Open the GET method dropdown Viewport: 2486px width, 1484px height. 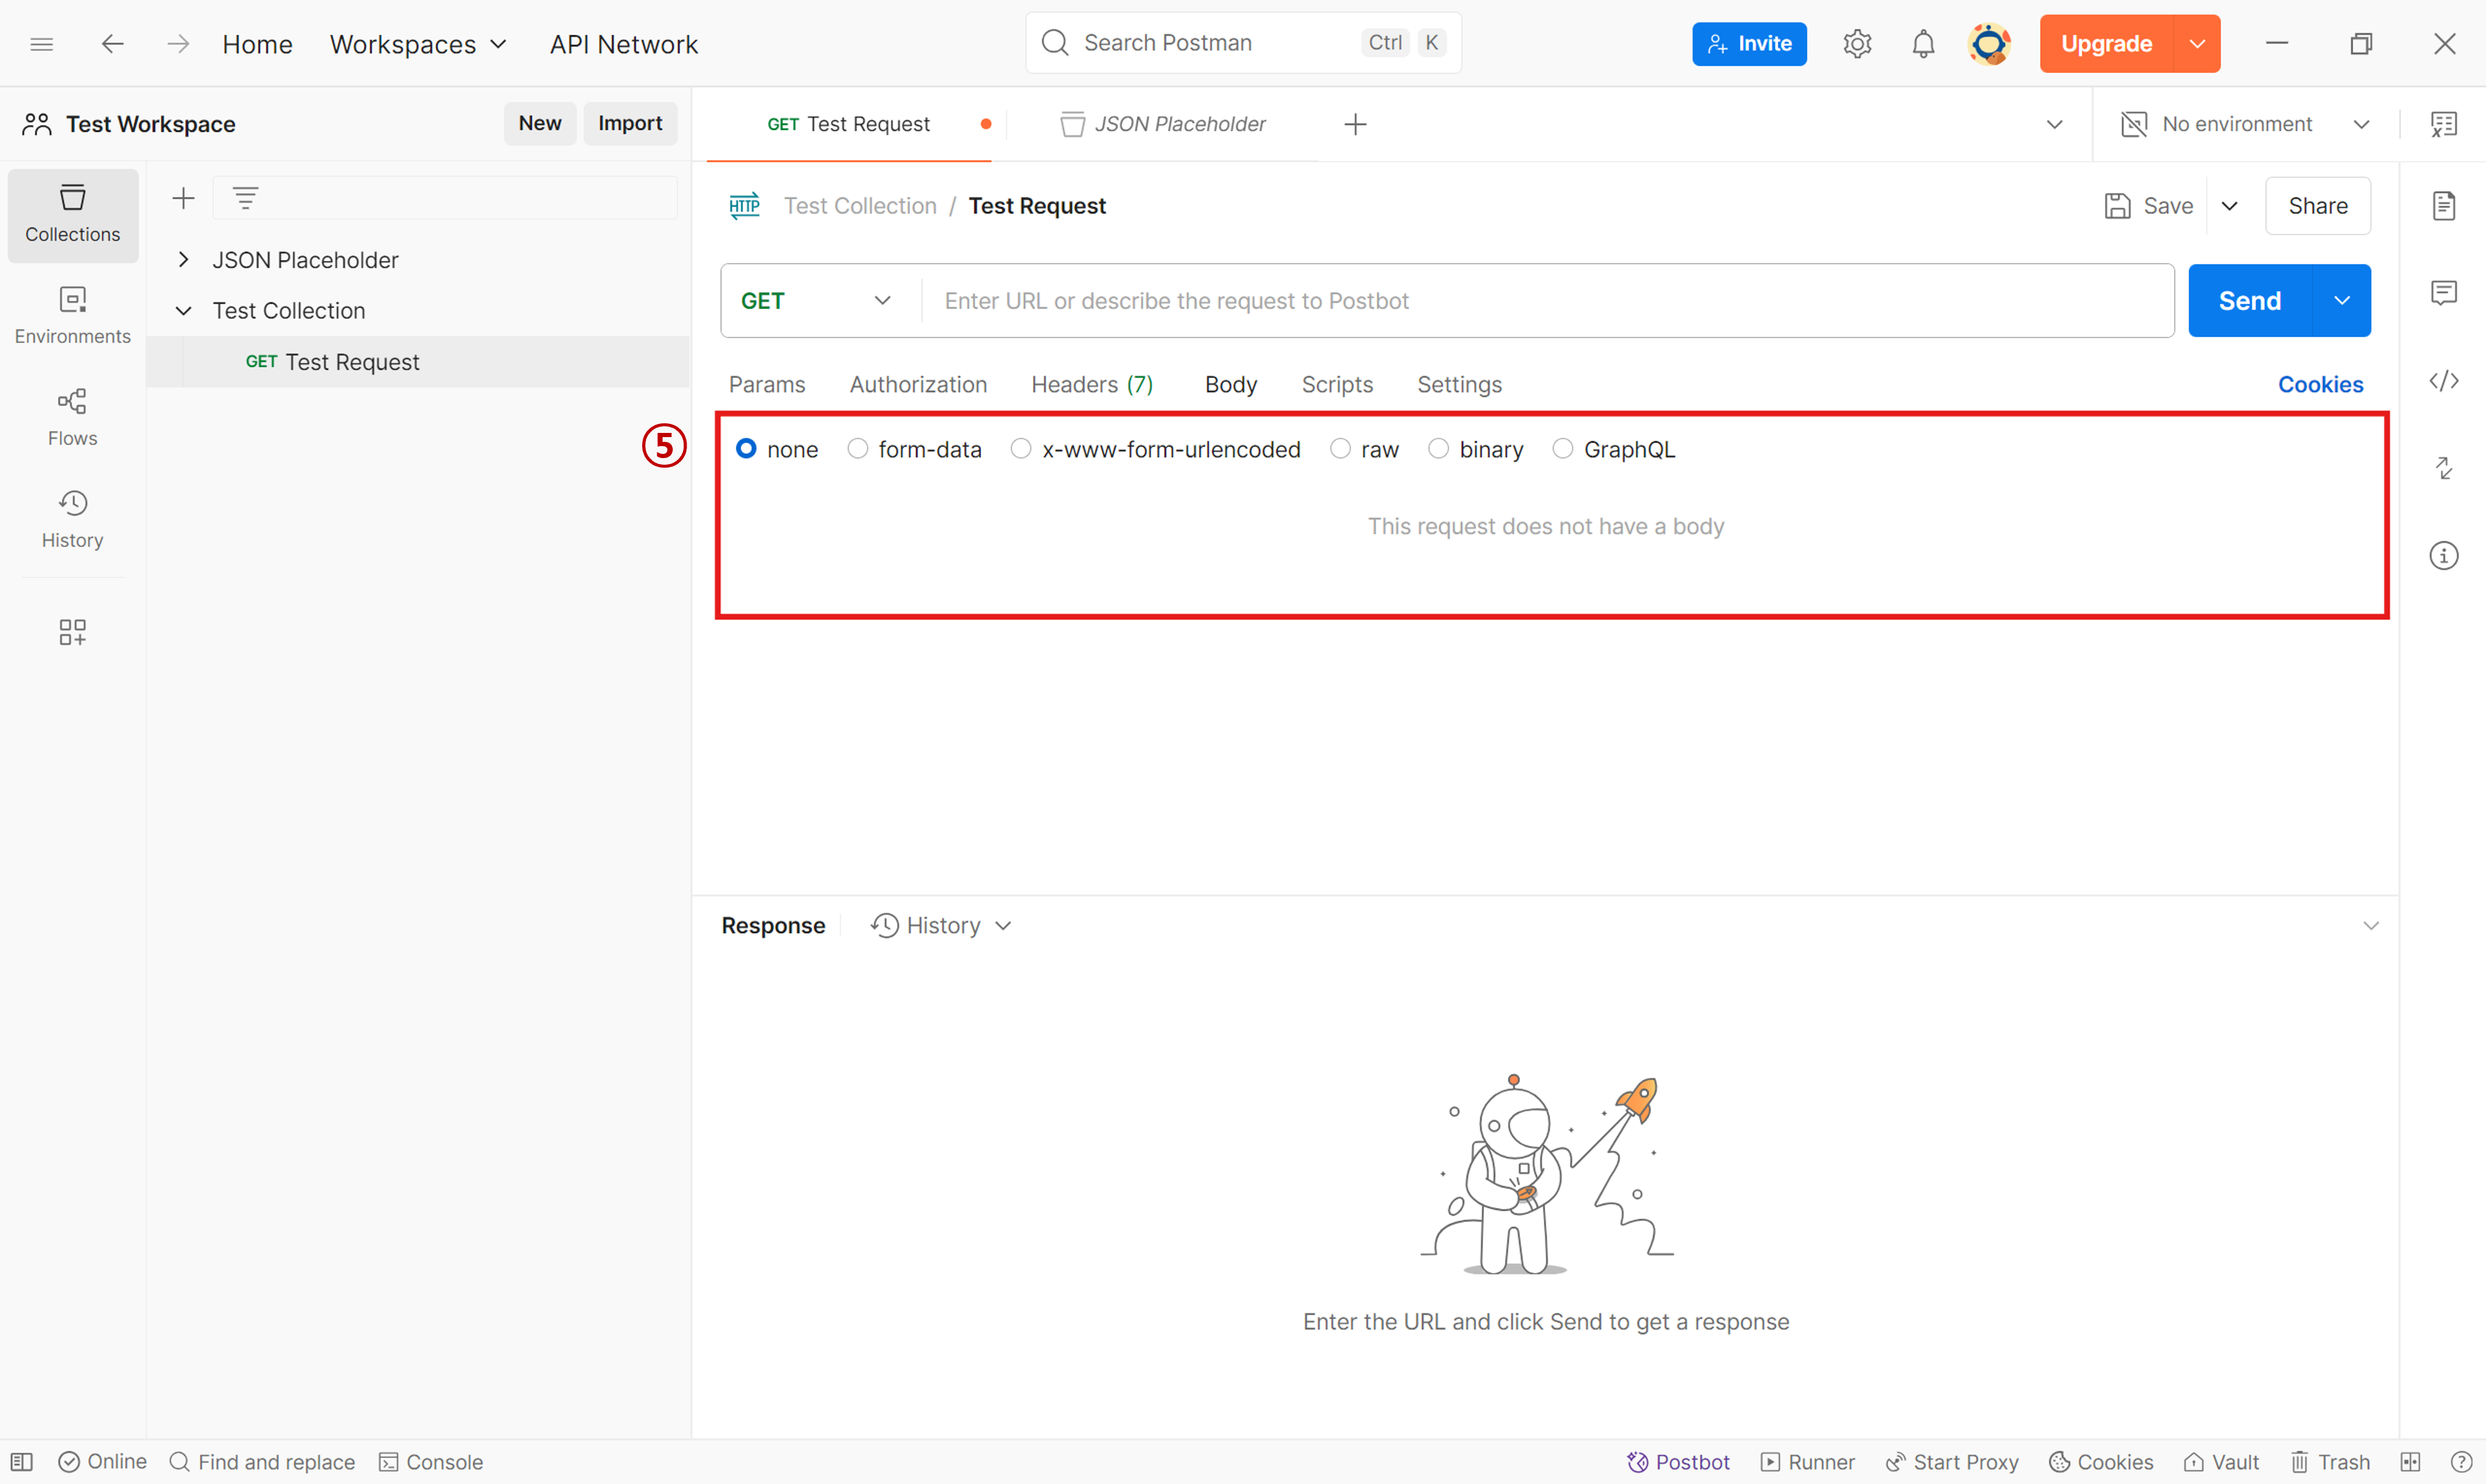[817, 301]
